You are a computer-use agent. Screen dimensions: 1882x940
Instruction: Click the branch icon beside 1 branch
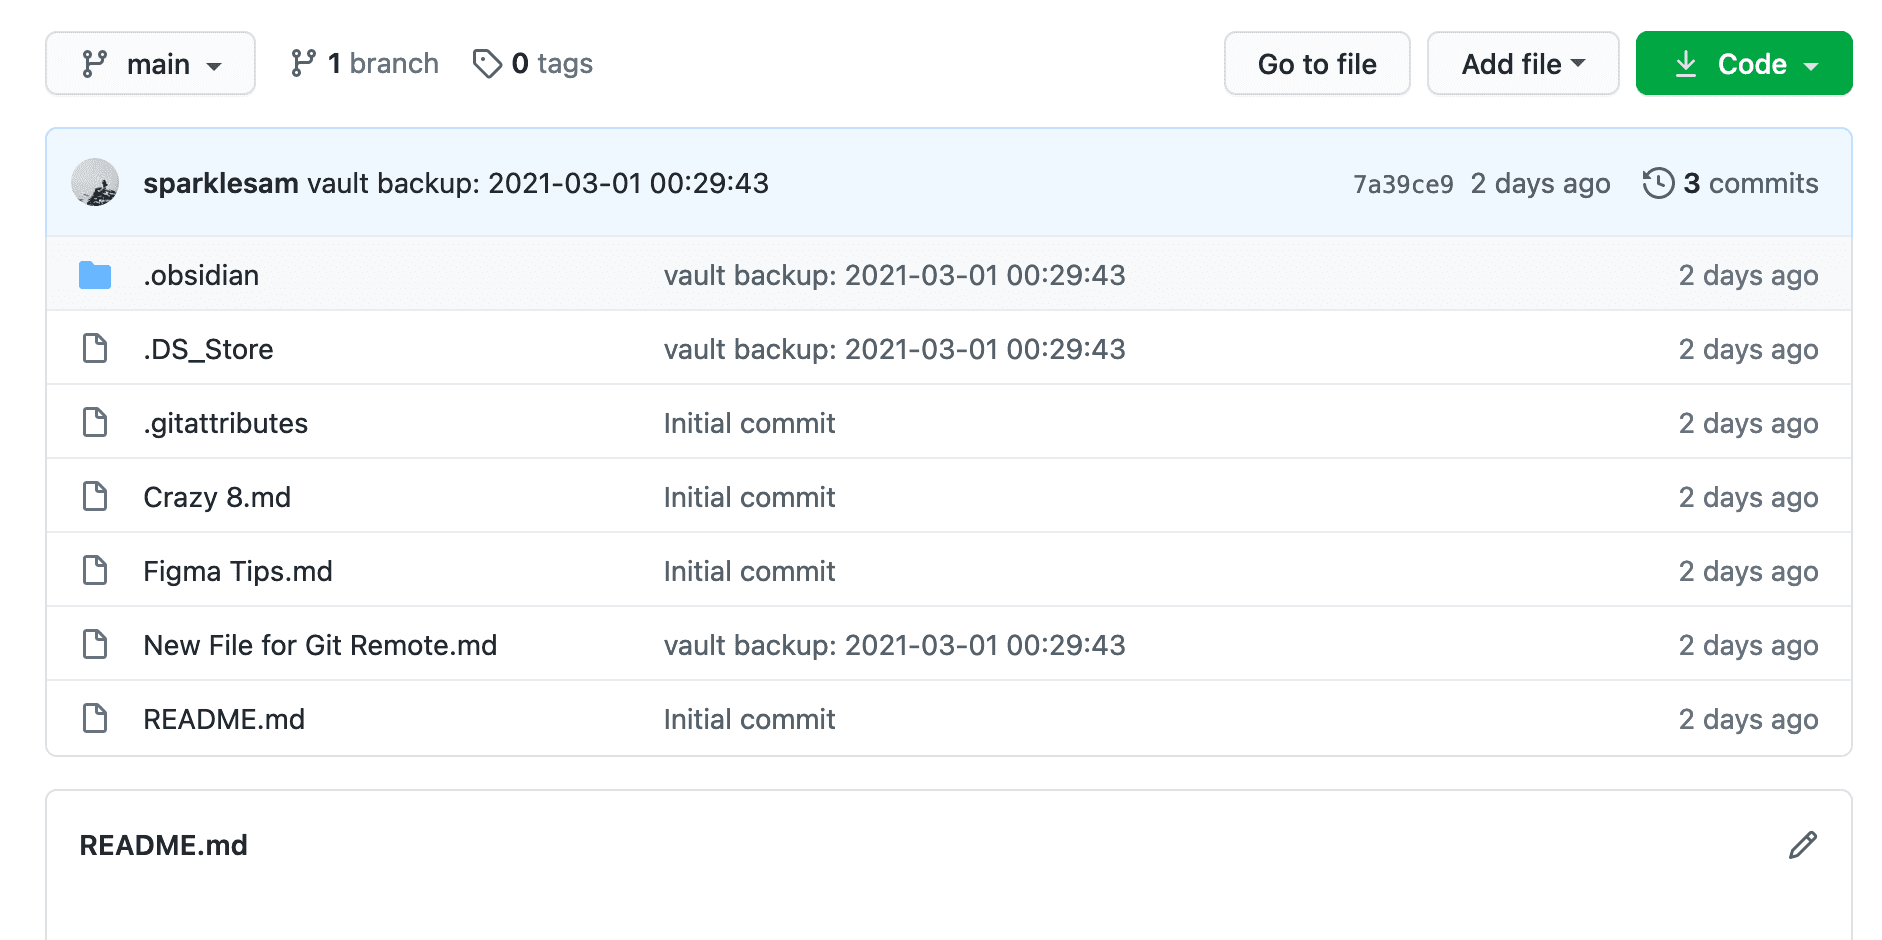[303, 64]
